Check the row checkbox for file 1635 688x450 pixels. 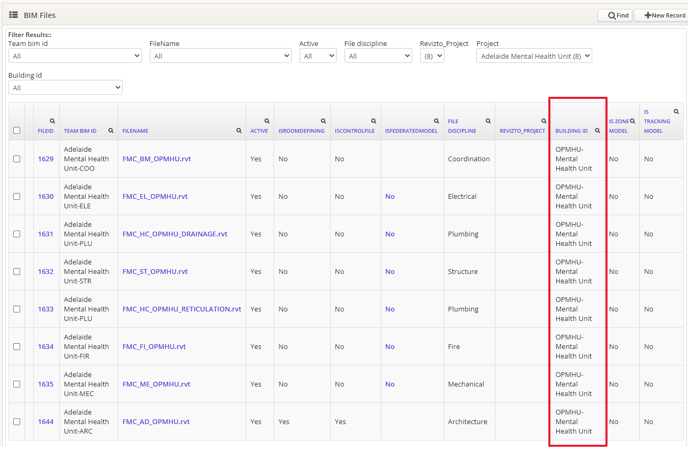[17, 384]
